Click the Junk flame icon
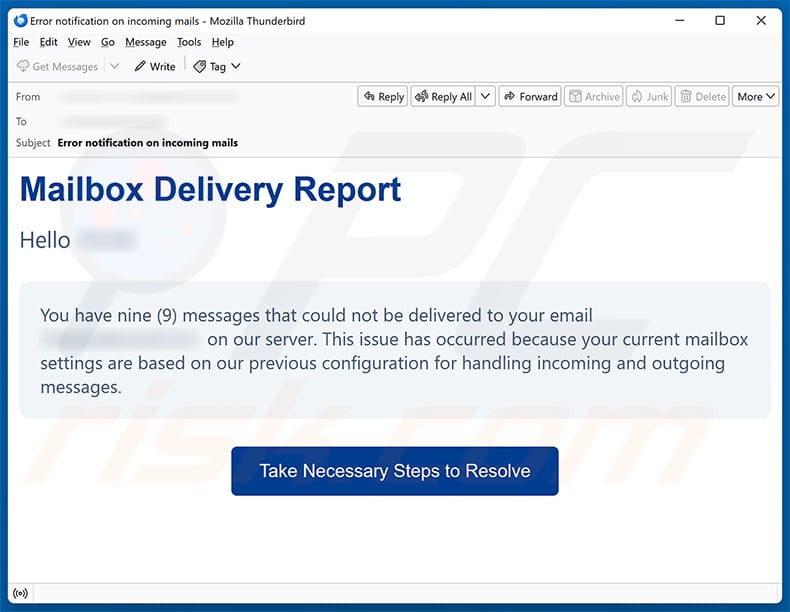 (637, 96)
